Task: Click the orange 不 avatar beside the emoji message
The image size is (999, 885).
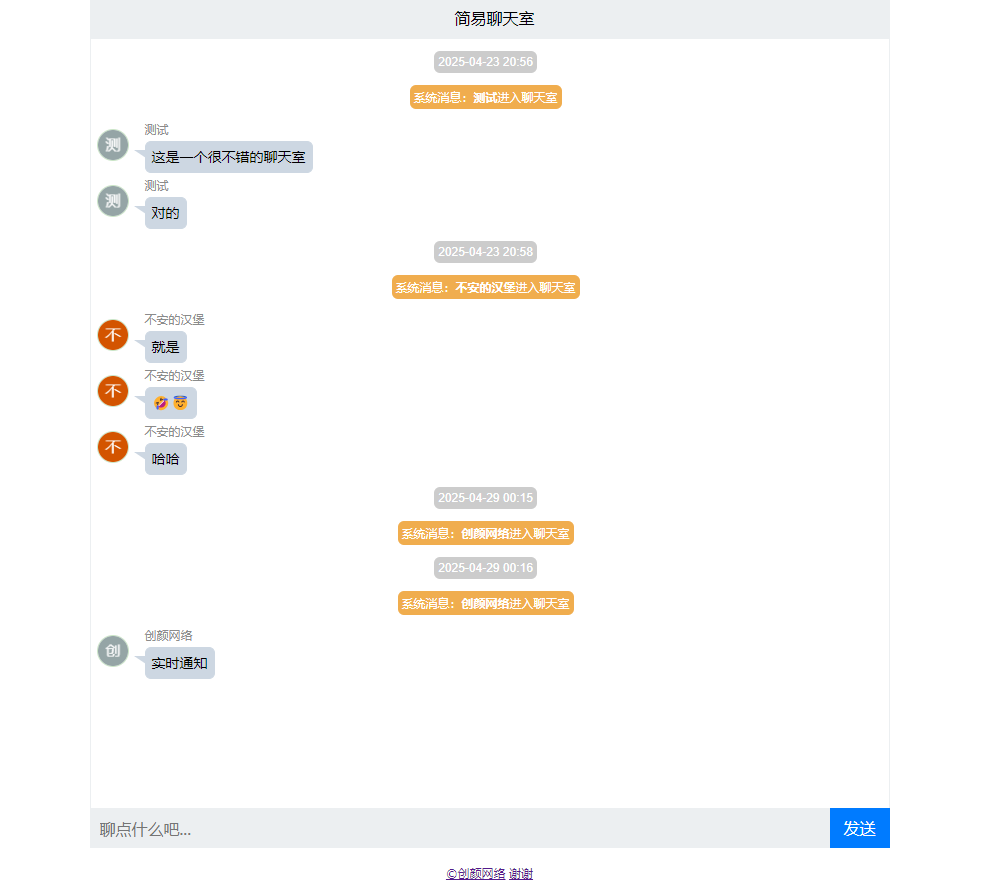Action: tap(113, 391)
